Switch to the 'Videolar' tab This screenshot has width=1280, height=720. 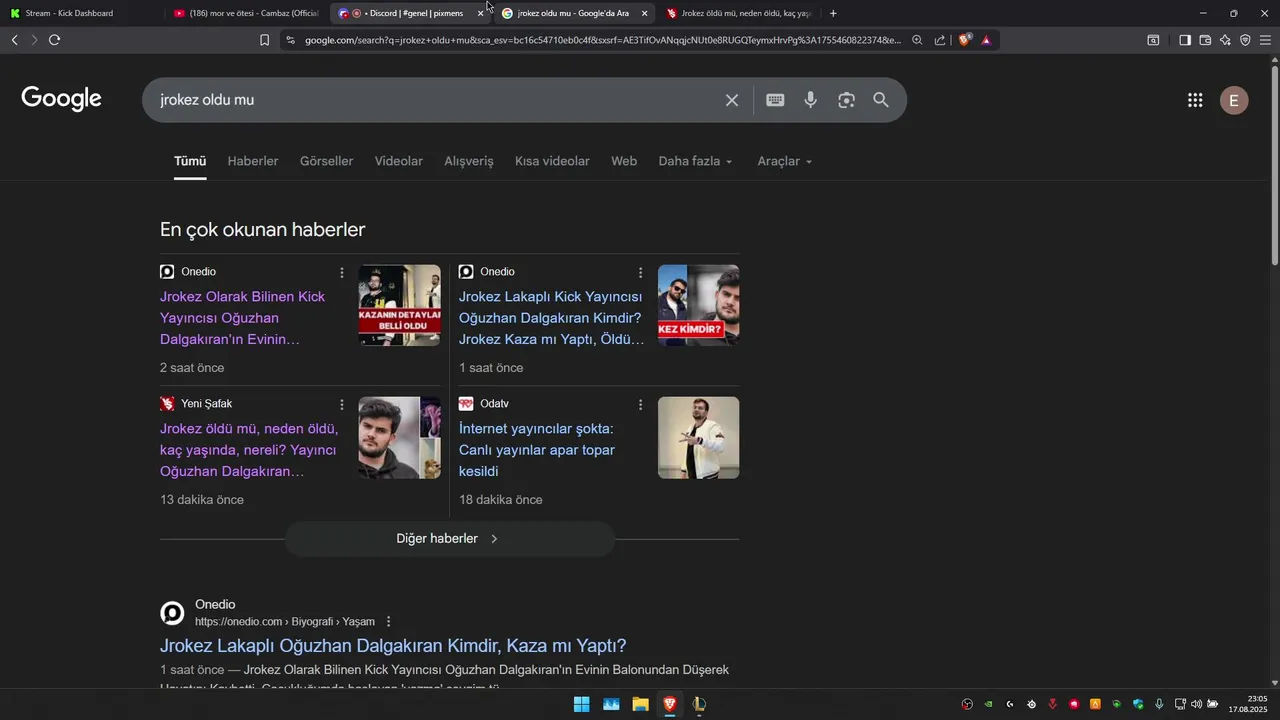[399, 161]
